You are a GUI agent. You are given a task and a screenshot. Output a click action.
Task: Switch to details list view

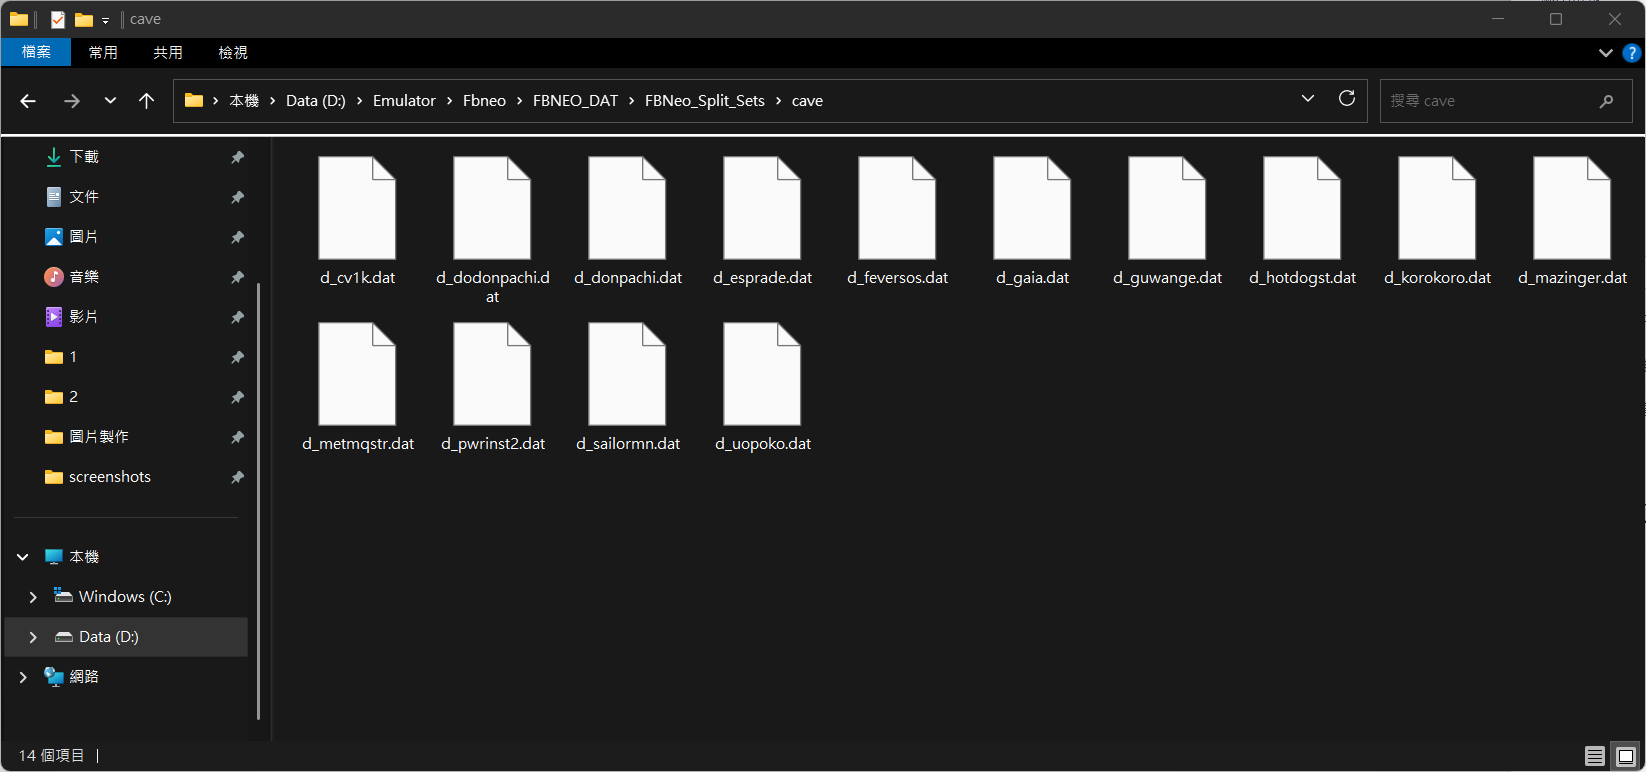pyautogui.click(x=1595, y=756)
